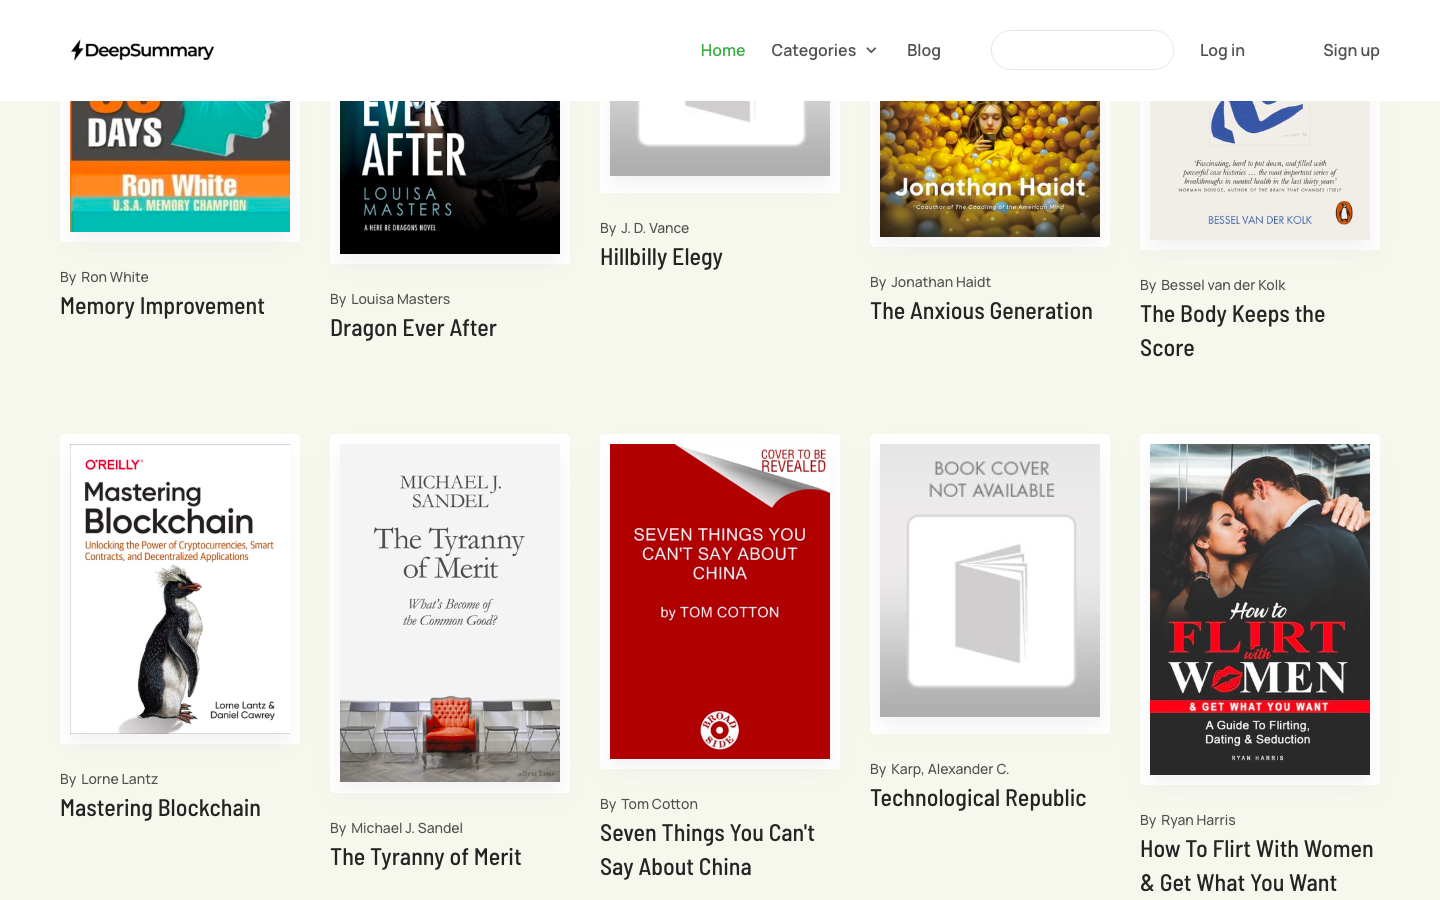
Task: Click the Sign up button
Action: (x=1351, y=50)
